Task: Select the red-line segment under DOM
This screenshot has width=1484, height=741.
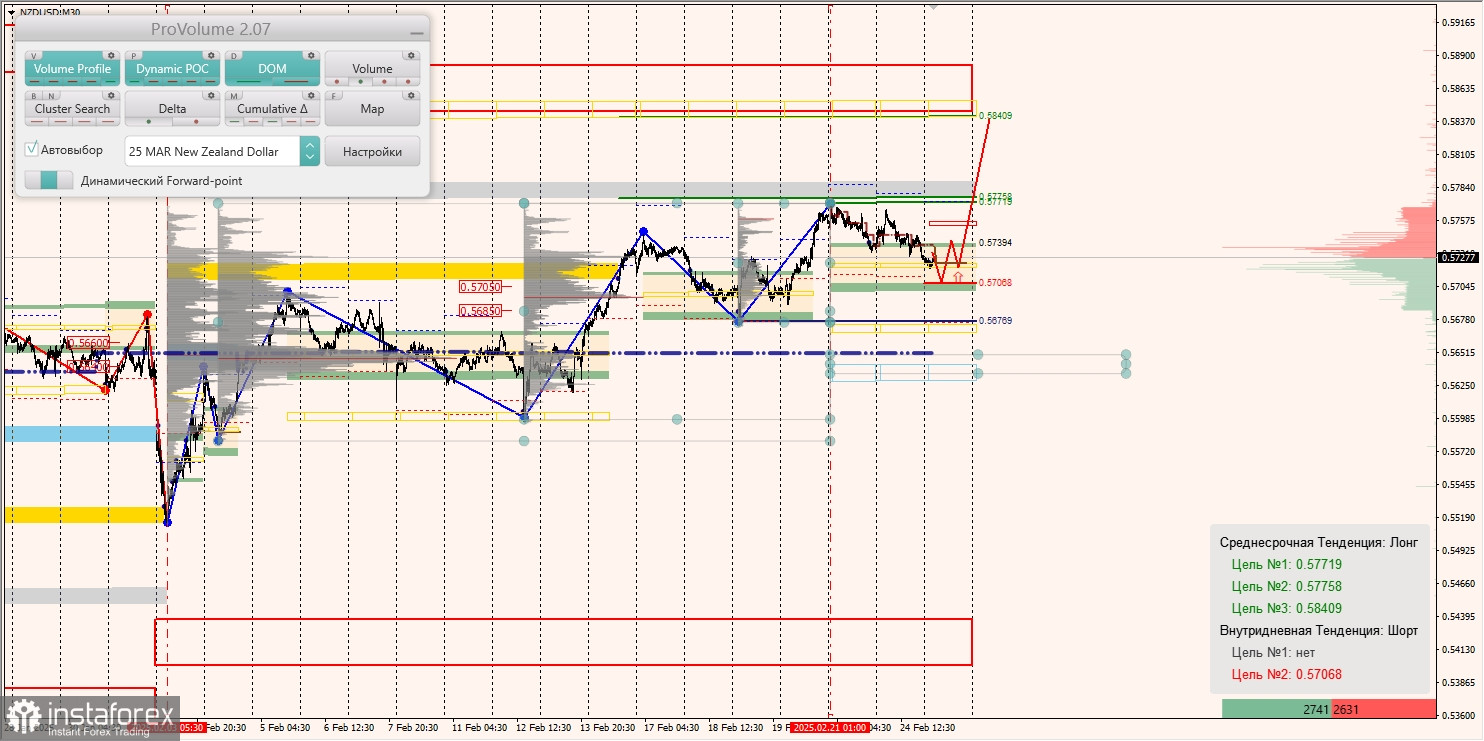Action: click(296, 82)
